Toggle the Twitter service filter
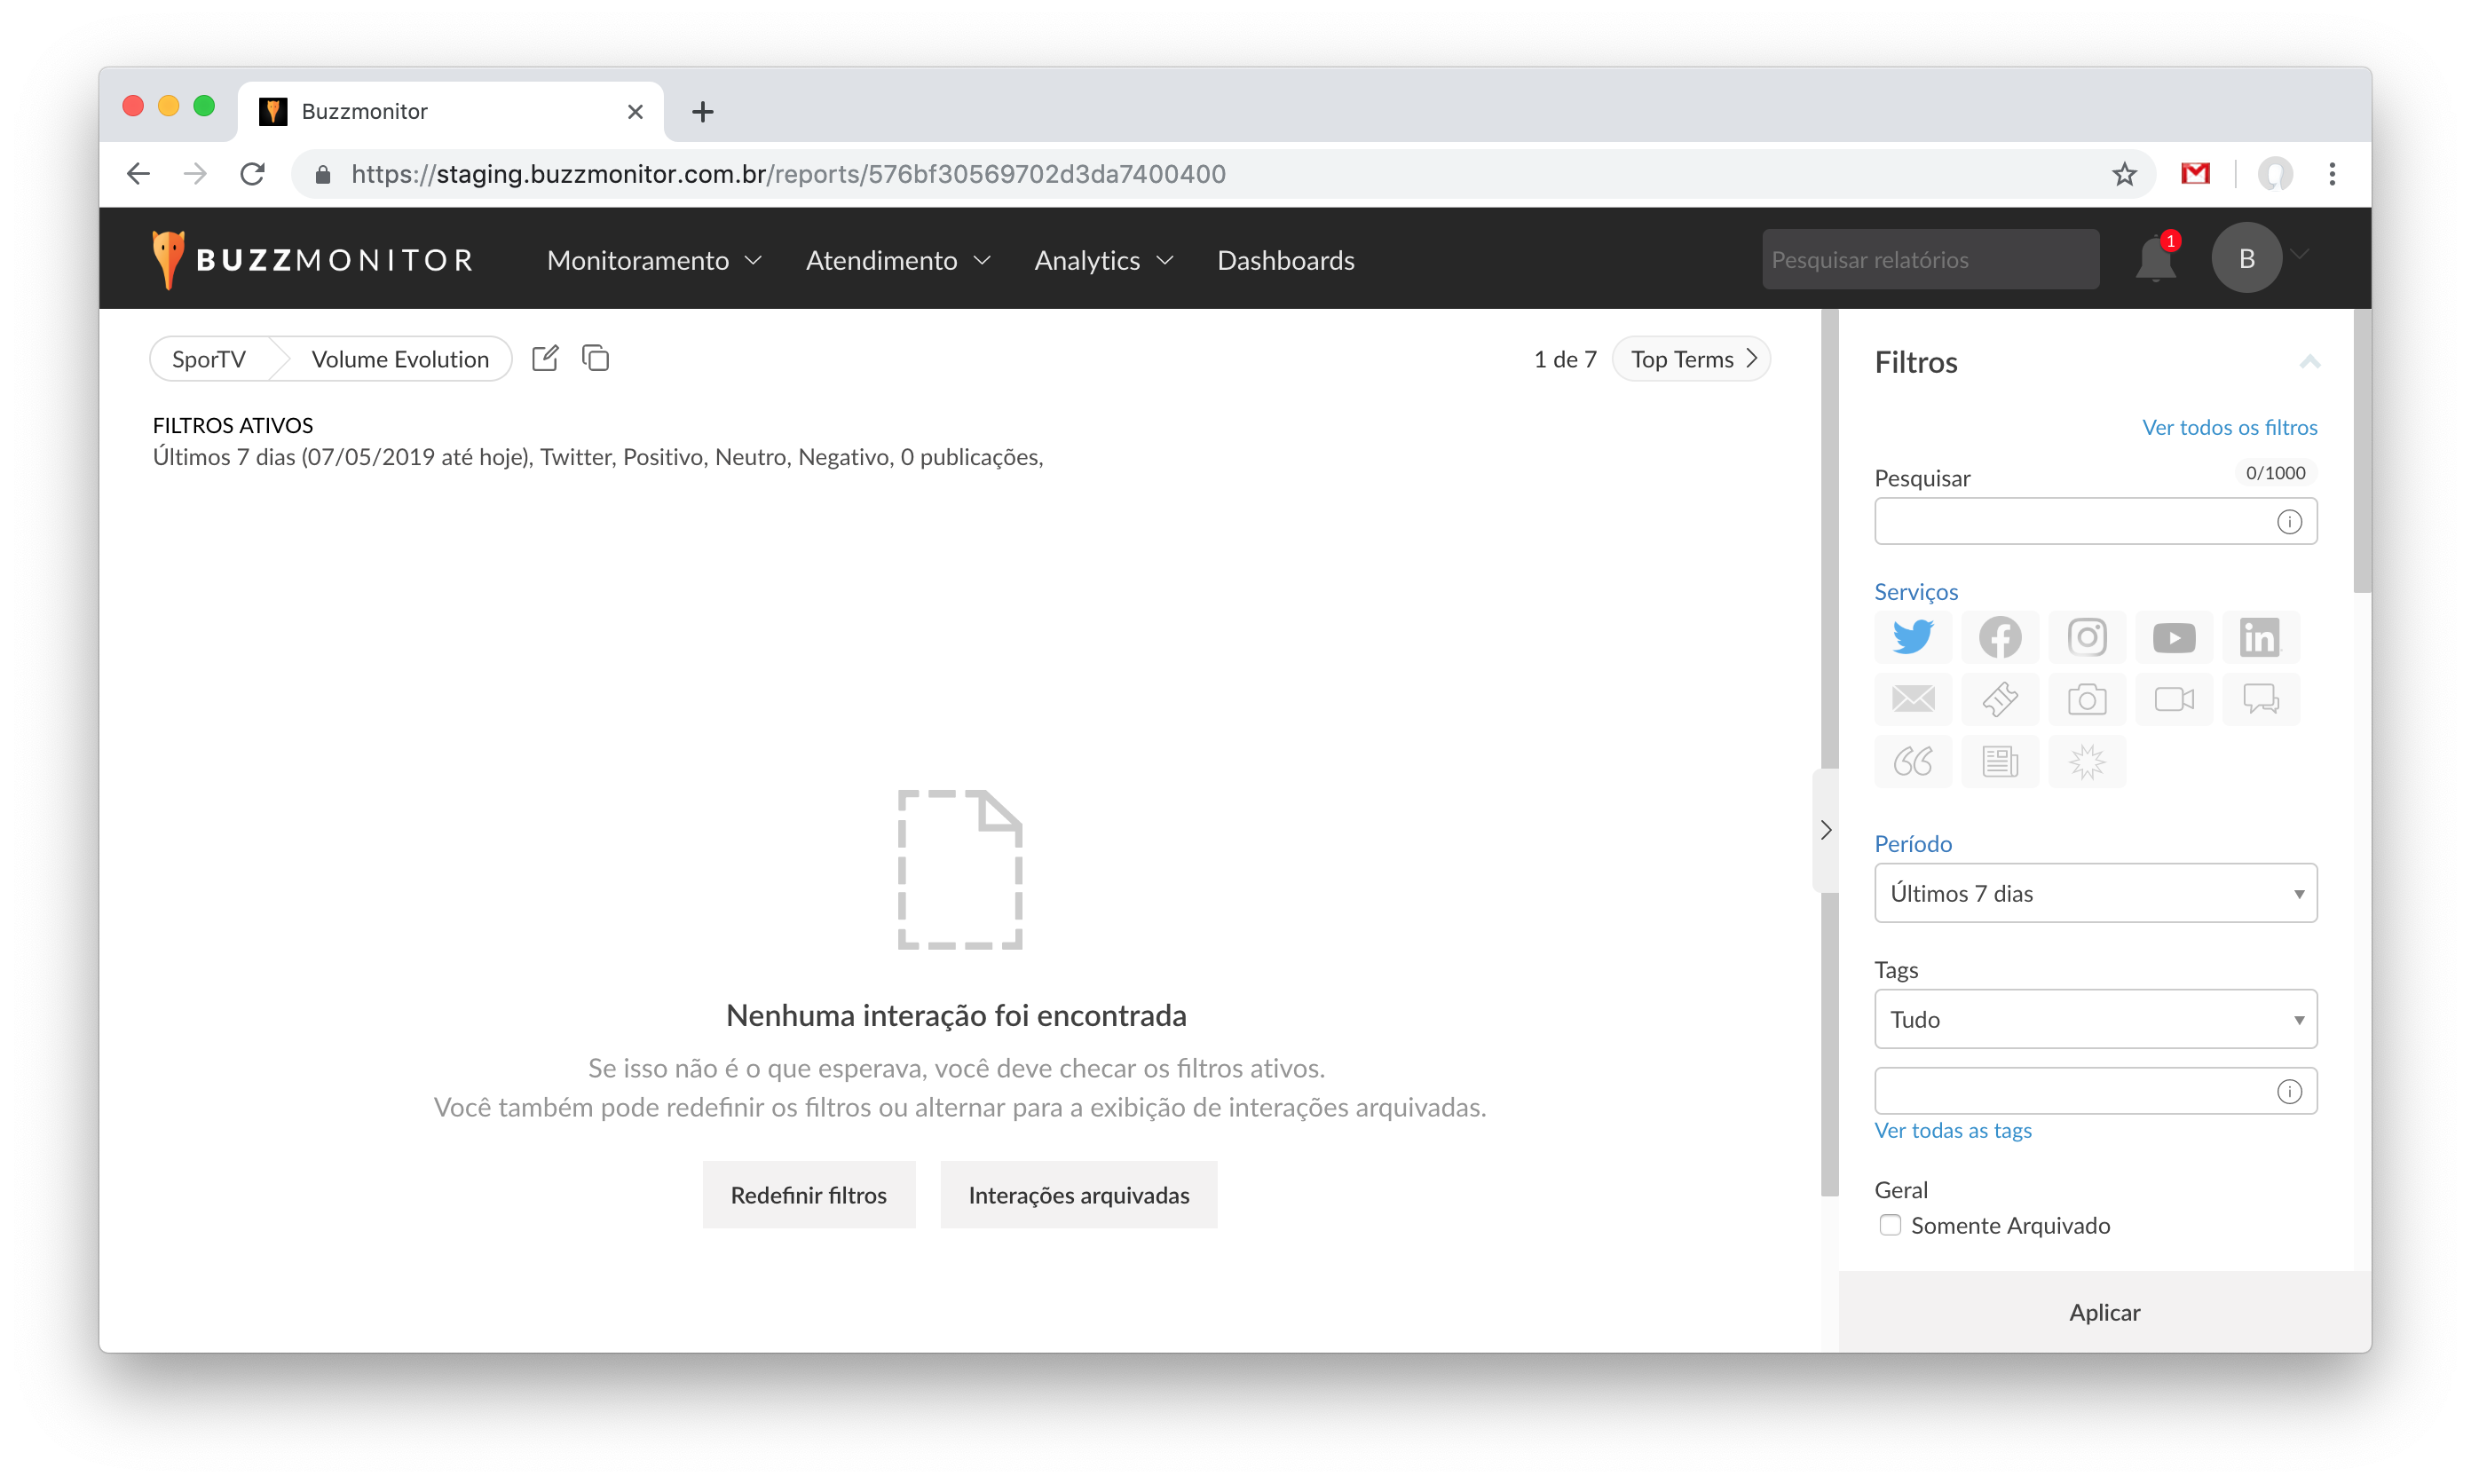The height and width of the screenshot is (1484, 2471). pyautogui.click(x=1912, y=637)
